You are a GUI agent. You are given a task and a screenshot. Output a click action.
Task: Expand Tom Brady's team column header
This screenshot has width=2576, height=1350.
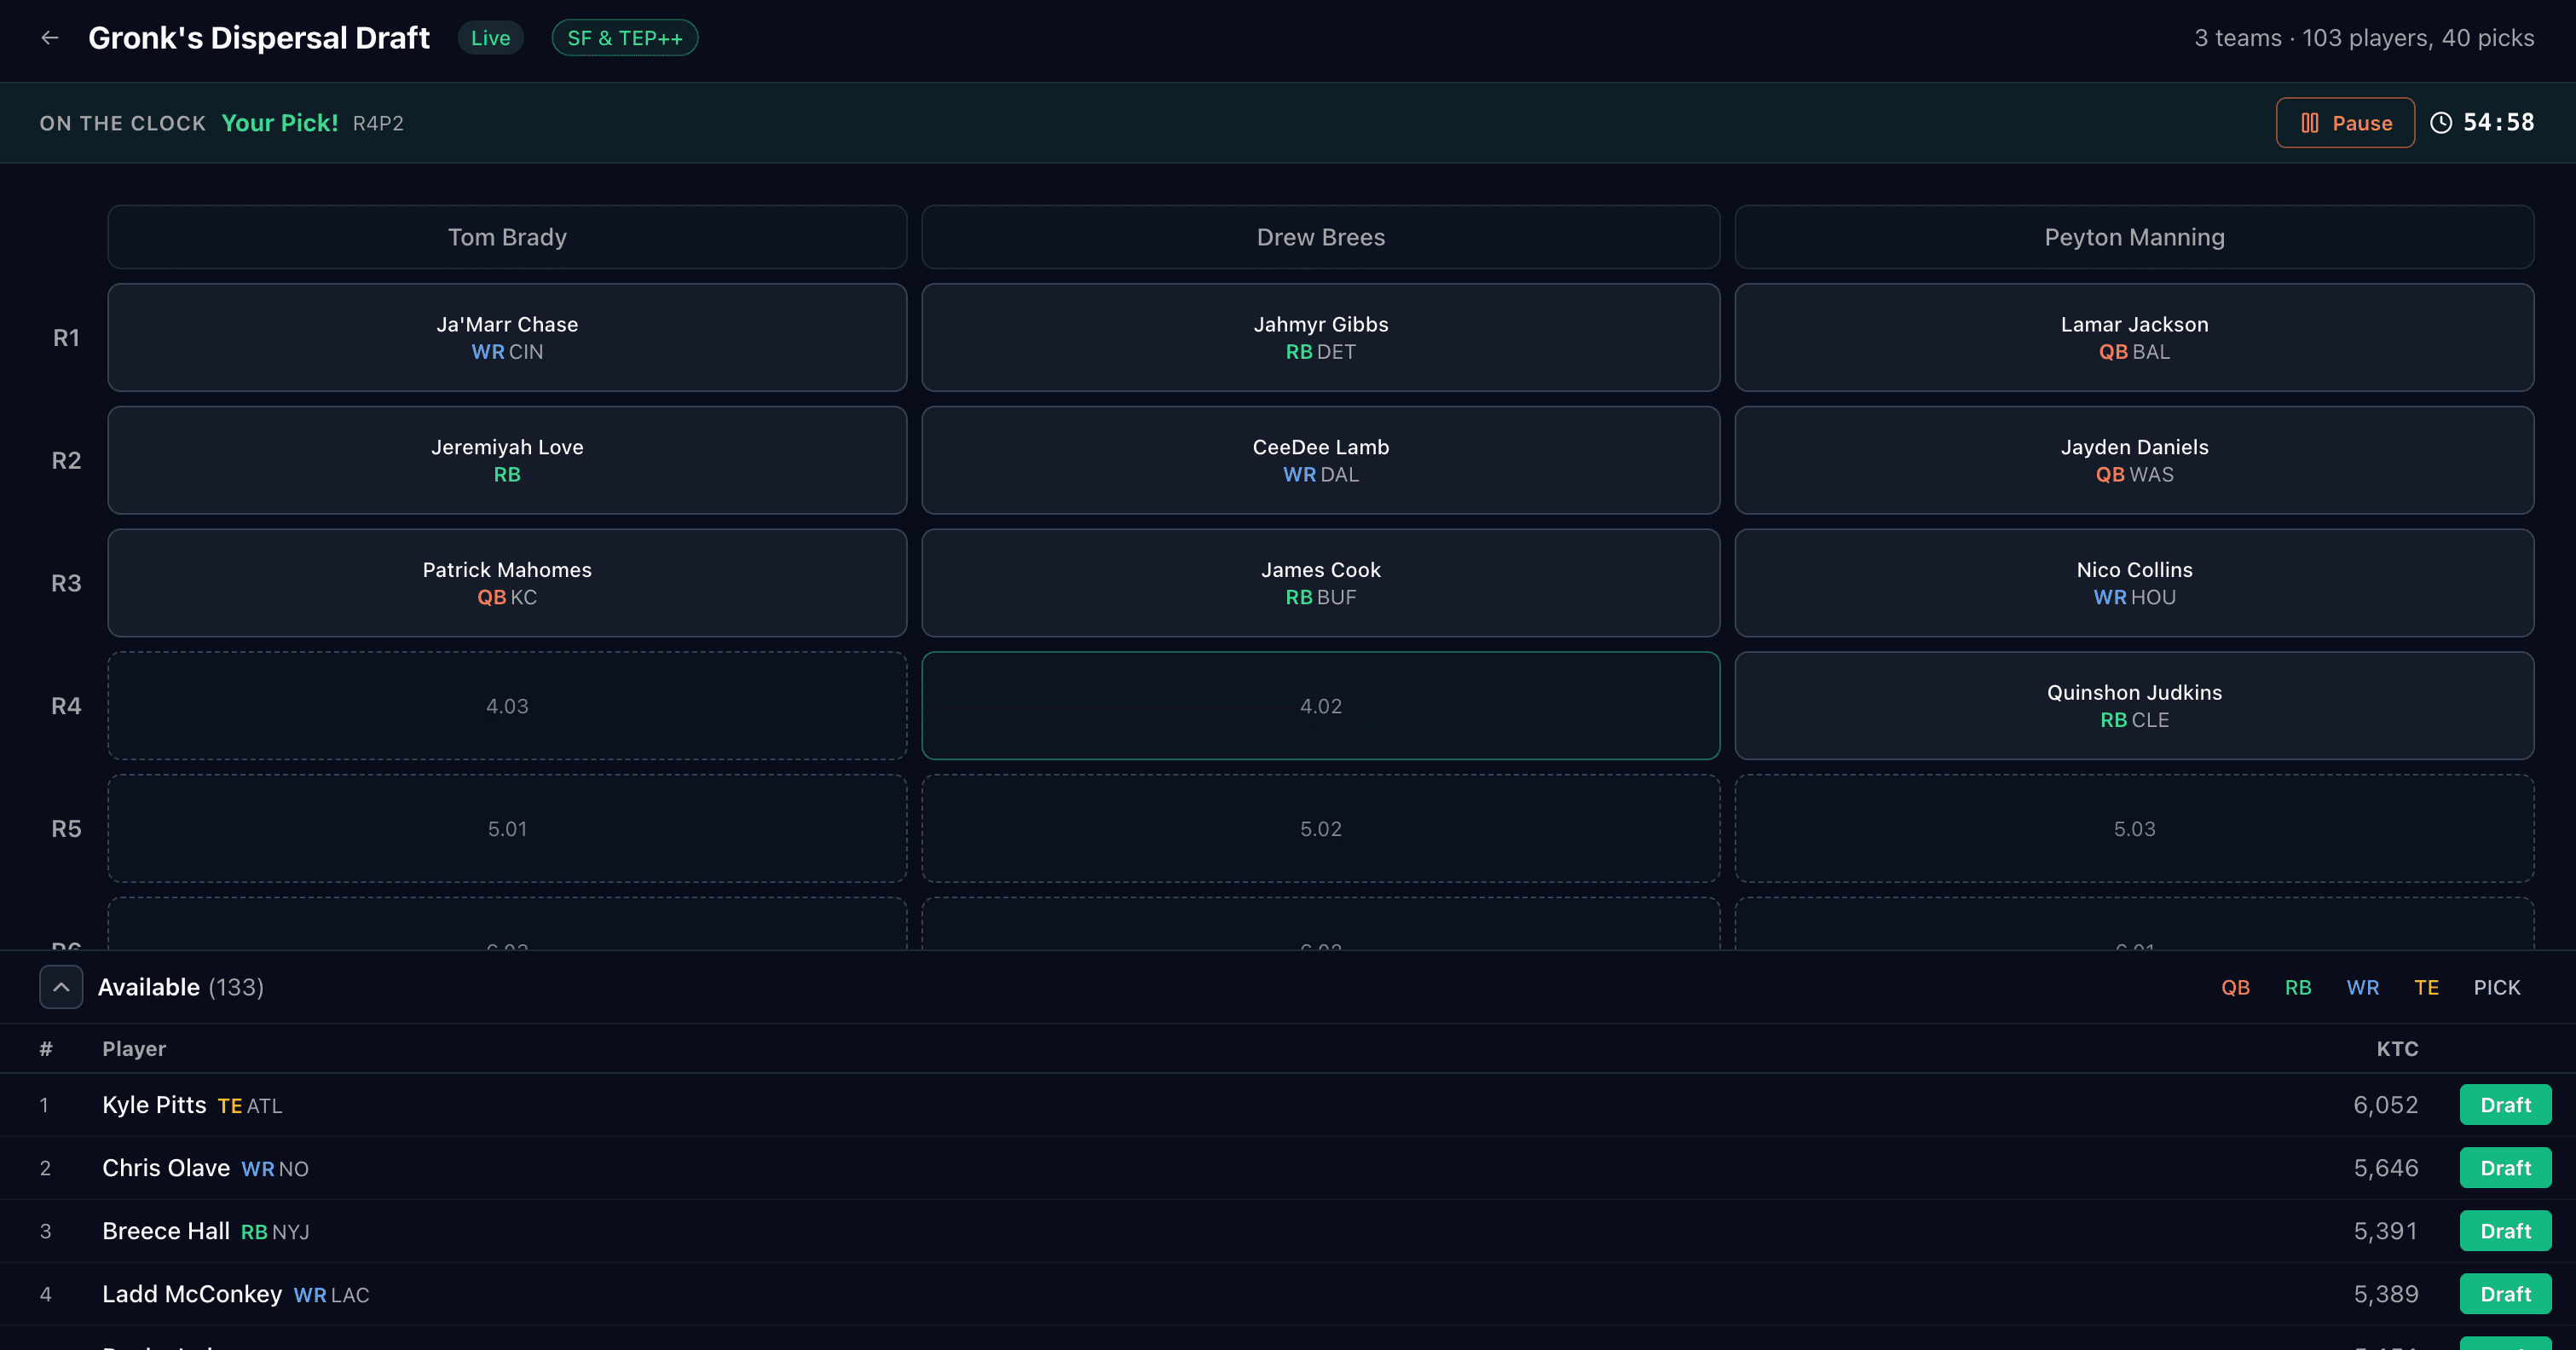click(506, 237)
